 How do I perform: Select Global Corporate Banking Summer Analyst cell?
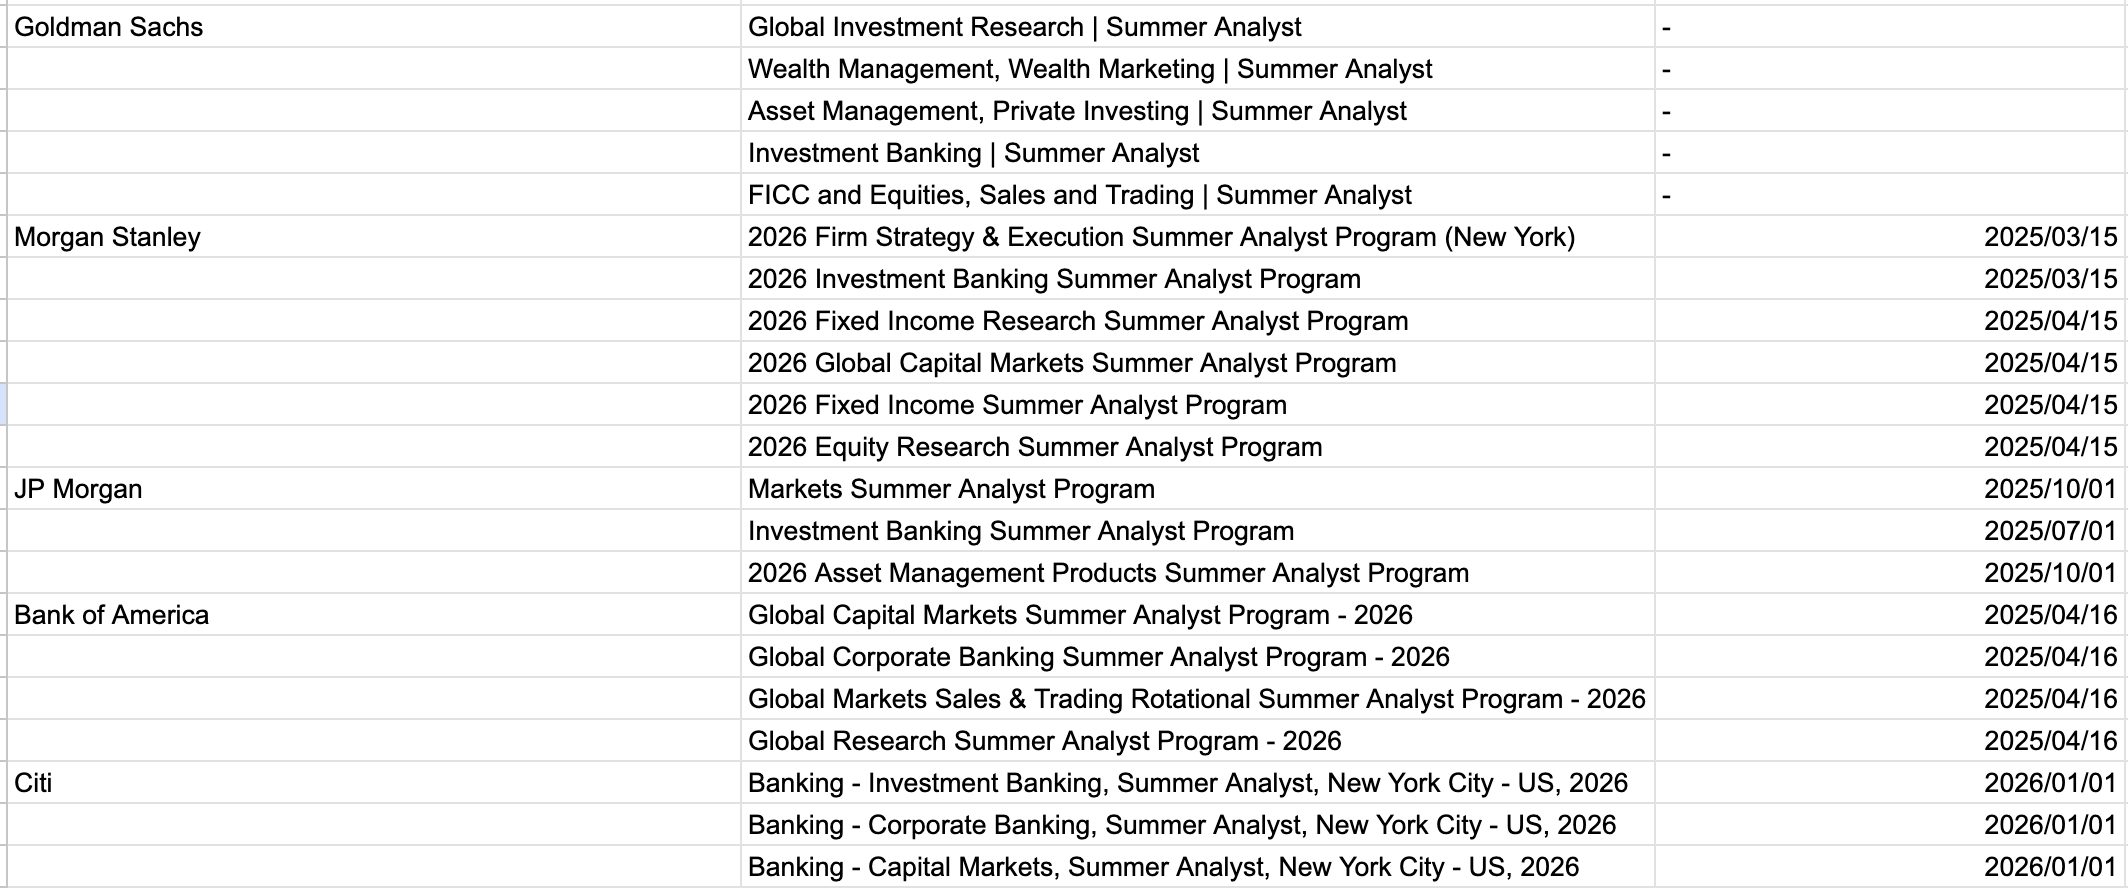(1098, 657)
